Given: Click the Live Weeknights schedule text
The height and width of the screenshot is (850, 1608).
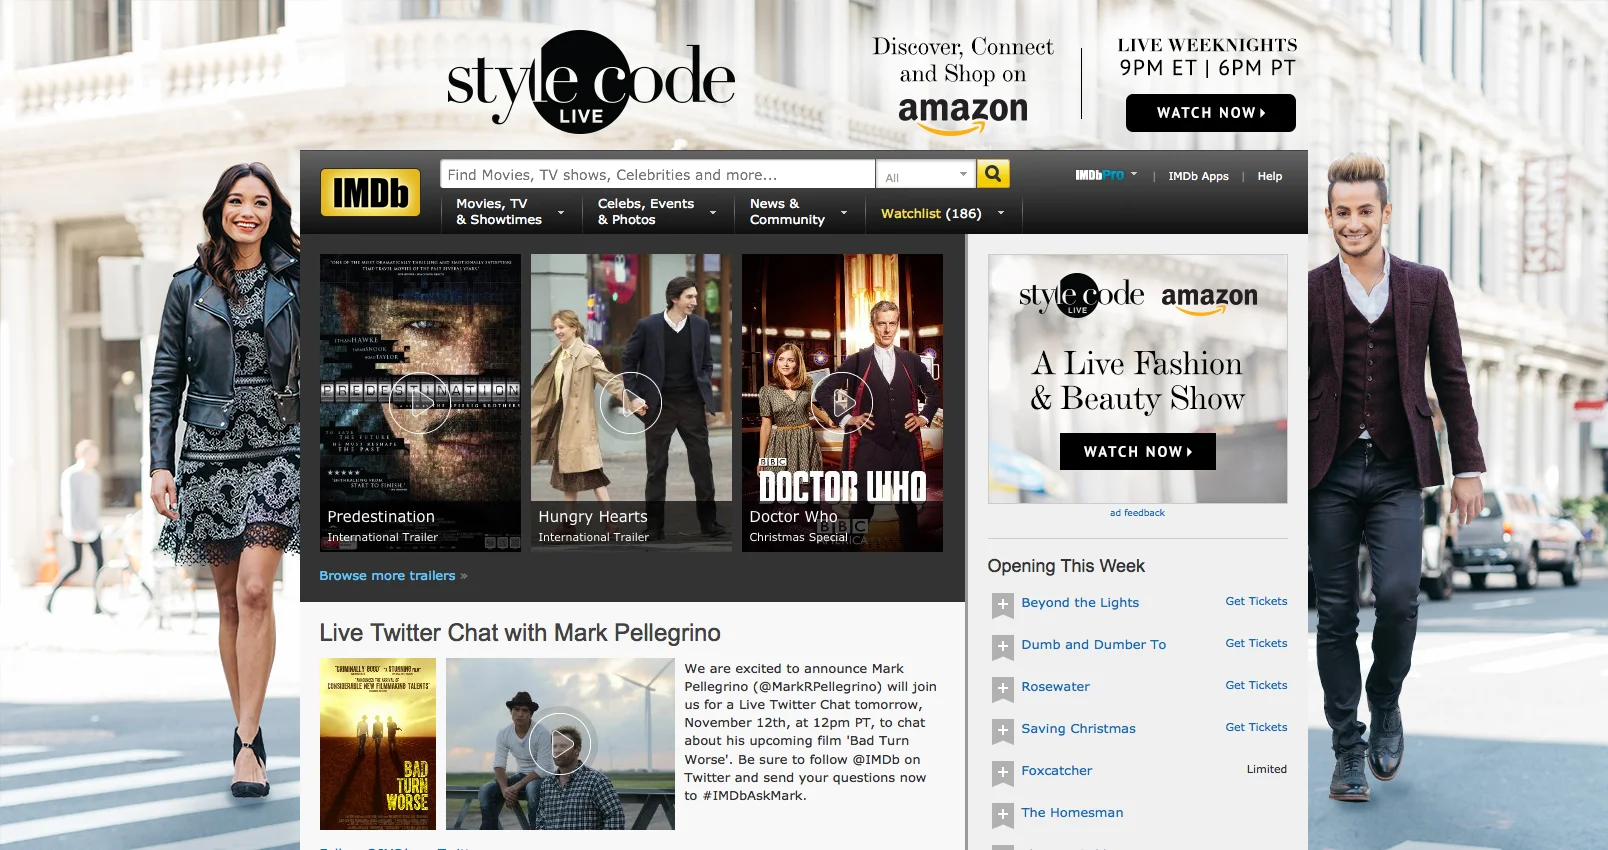Looking at the screenshot, I should coord(1207,57).
